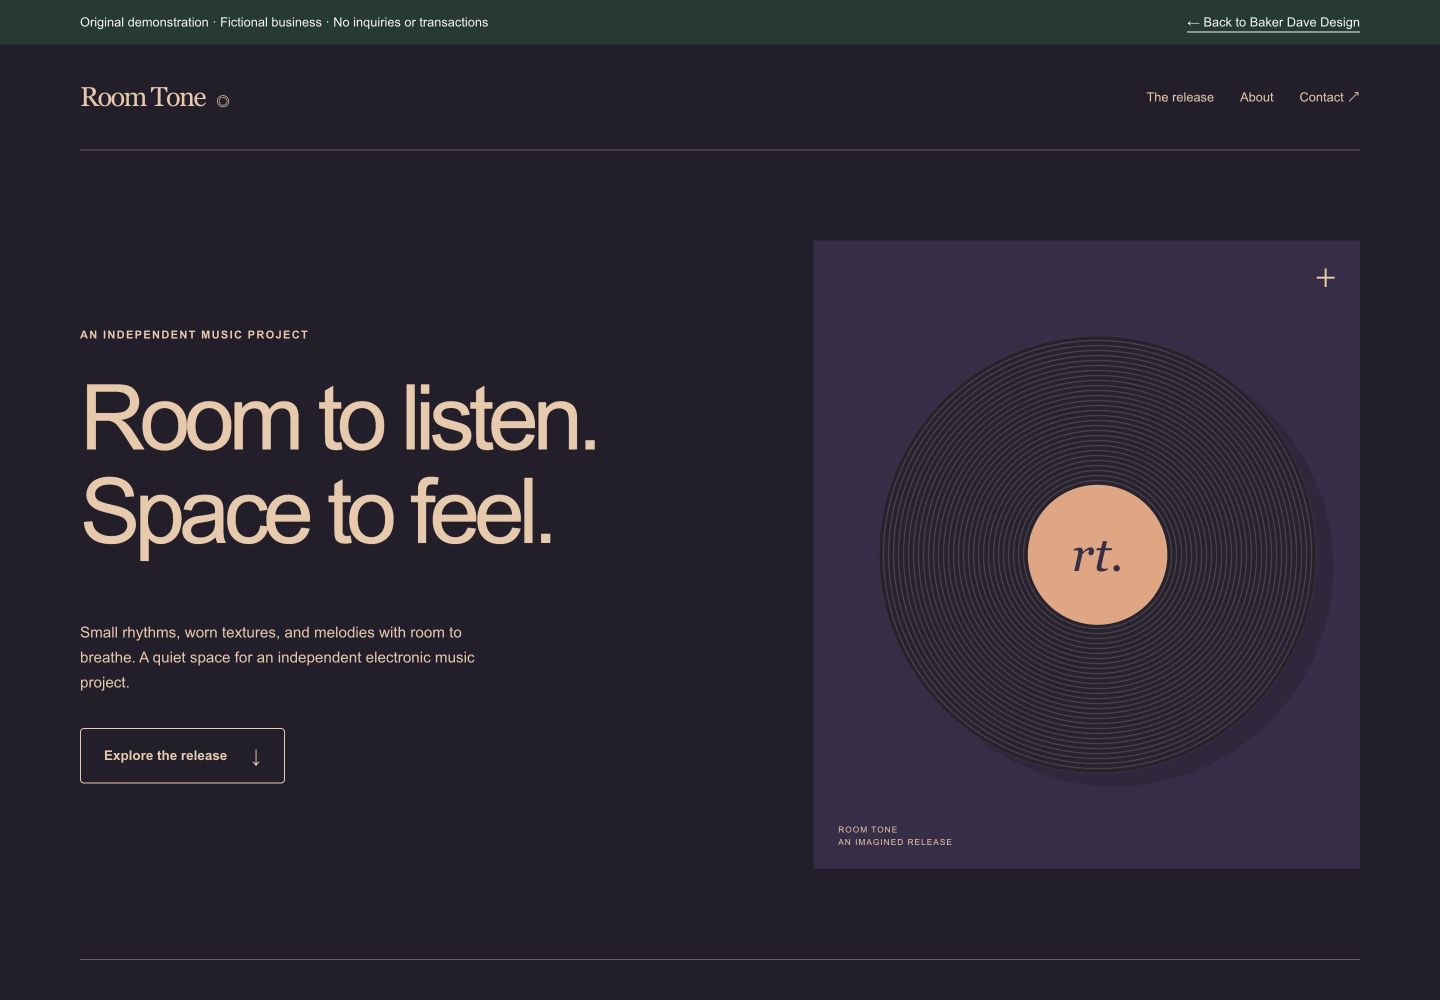Viewport: 1440px width, 1000px height.
Task: Click the "Original demonstration" notice text
Action: [x=284, y=22]
